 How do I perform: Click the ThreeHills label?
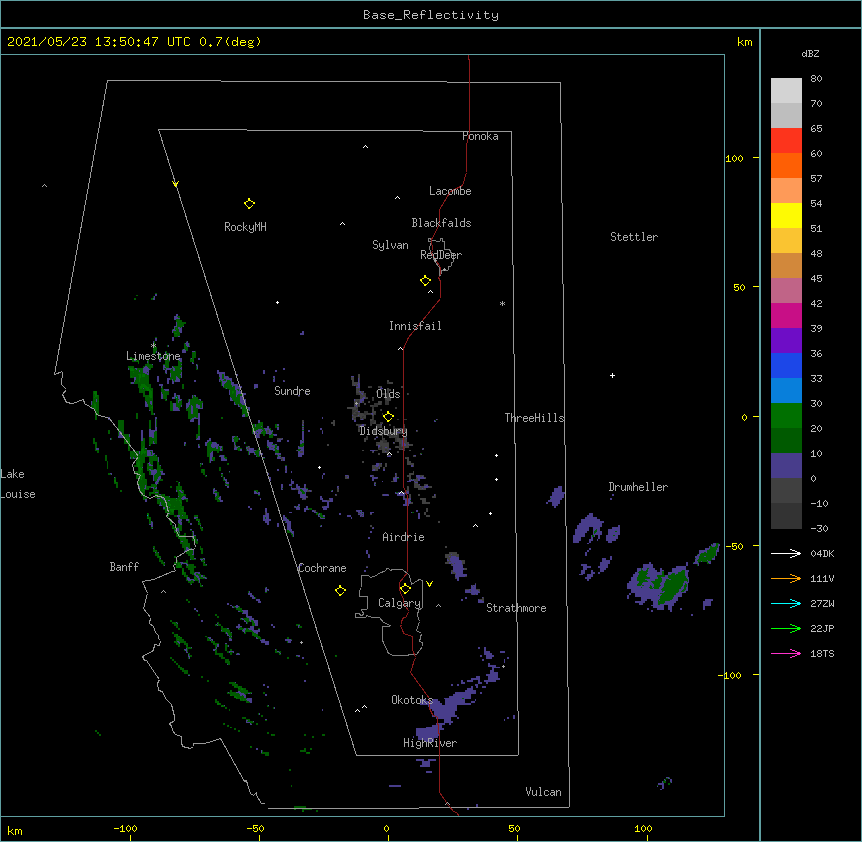coord(535,418)
